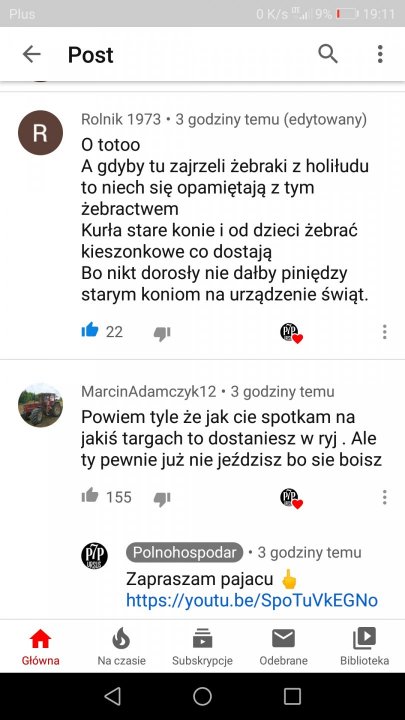Like MarcinAdamczyk12's comment
Screen dimensions: 405x720
click(90, 495)
